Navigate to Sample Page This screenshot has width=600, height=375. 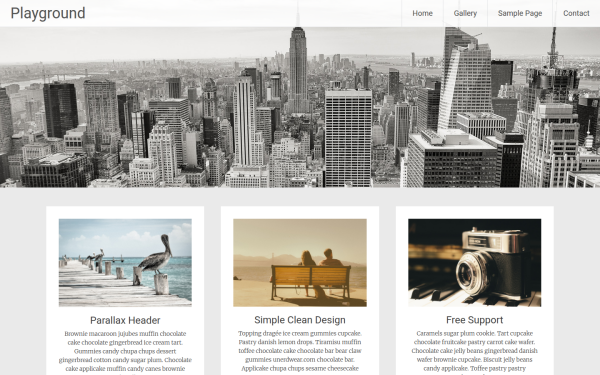pos(520,13)
